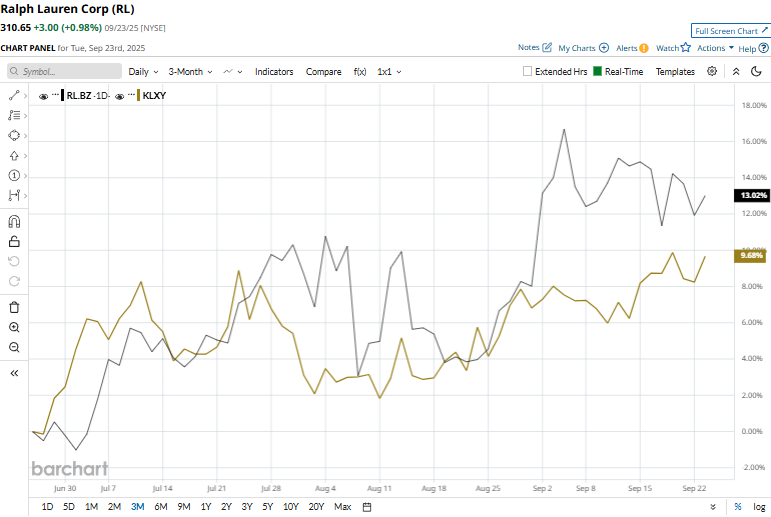Open RL.BZ series options ellipsis
The image size is (771, 517).
tap(55, 94)
